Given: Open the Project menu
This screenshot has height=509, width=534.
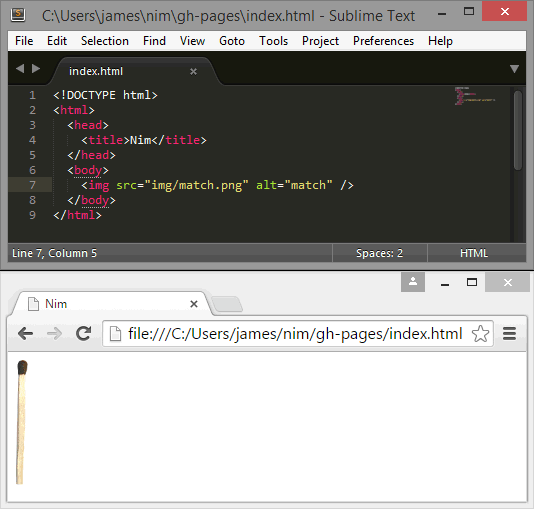Looking at the screenshot, I should tap(320, 41).
